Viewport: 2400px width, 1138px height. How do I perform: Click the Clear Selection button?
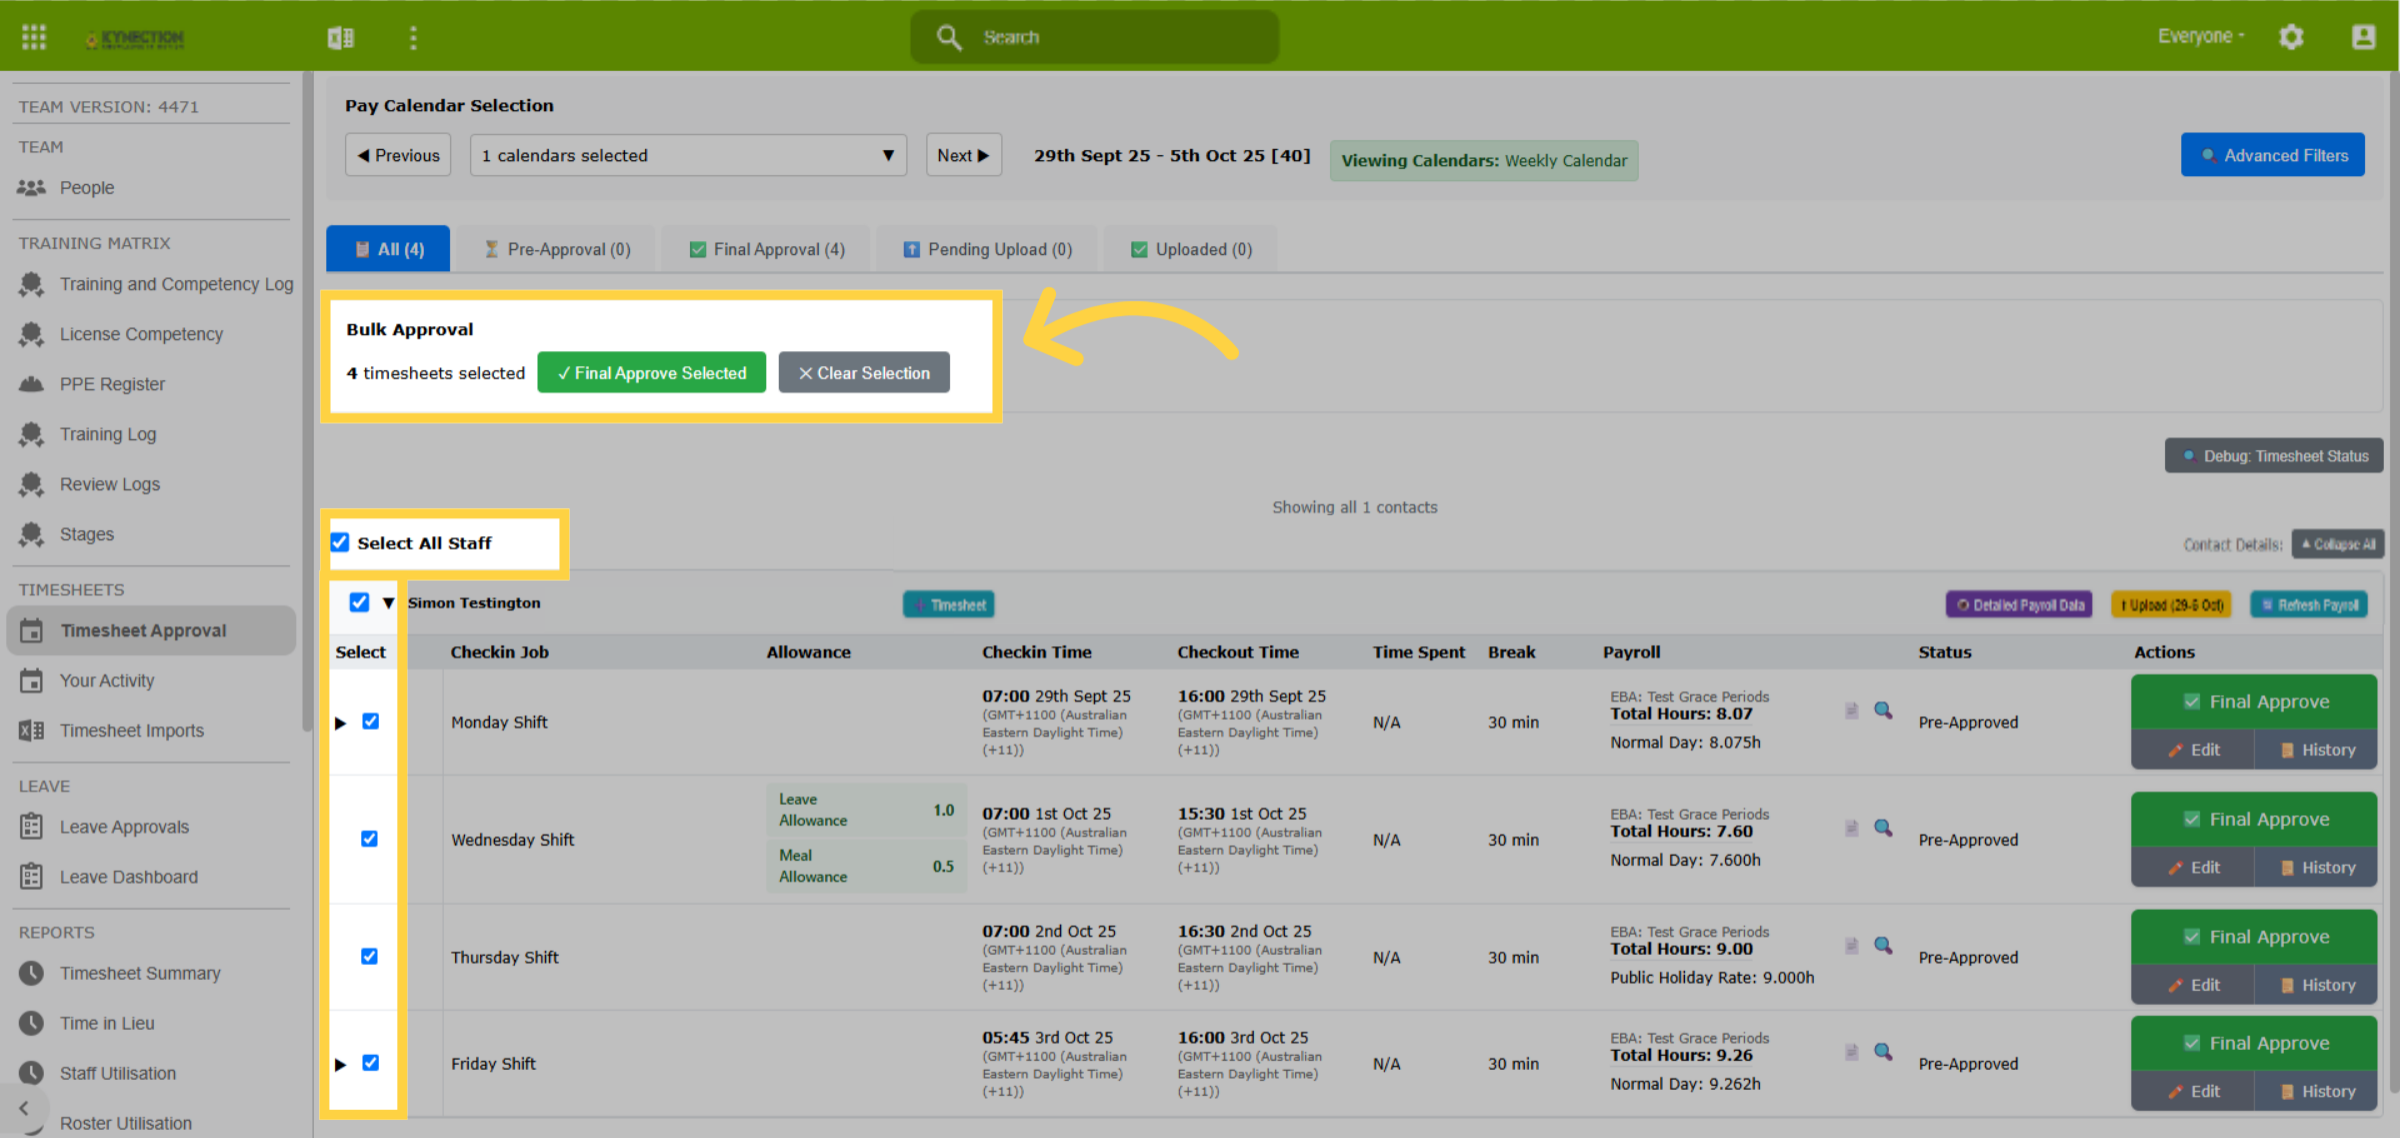pos(864,372)
